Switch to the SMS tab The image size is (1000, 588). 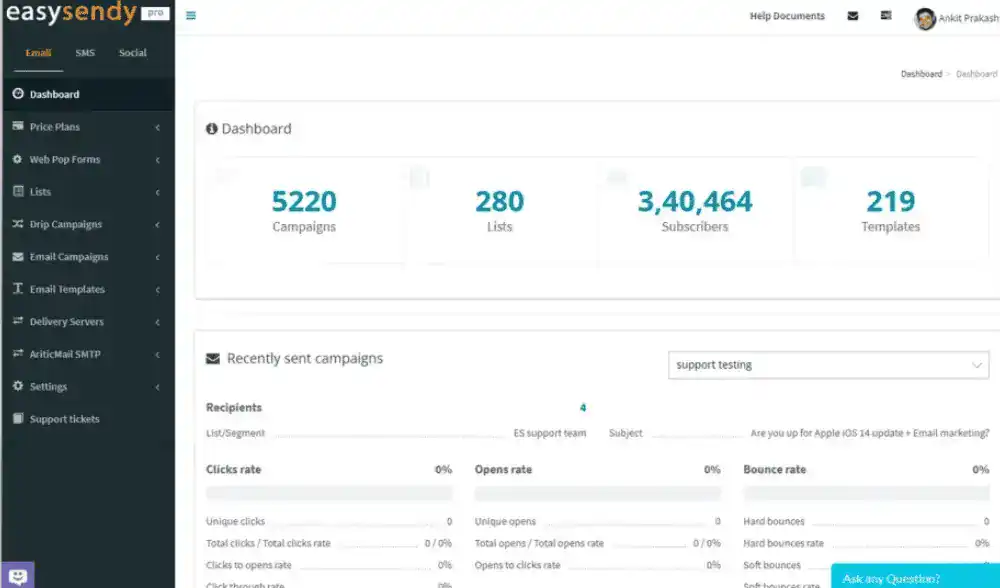(x=85, y=53)
